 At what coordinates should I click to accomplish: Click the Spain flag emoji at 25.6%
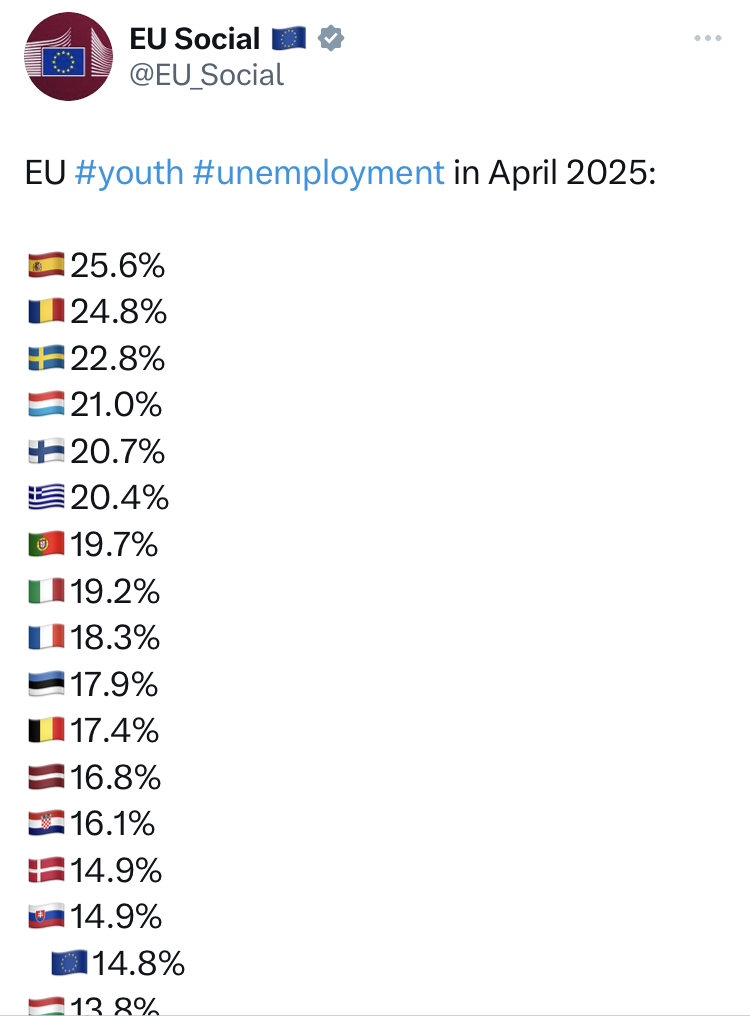click(x=47, y=265)
